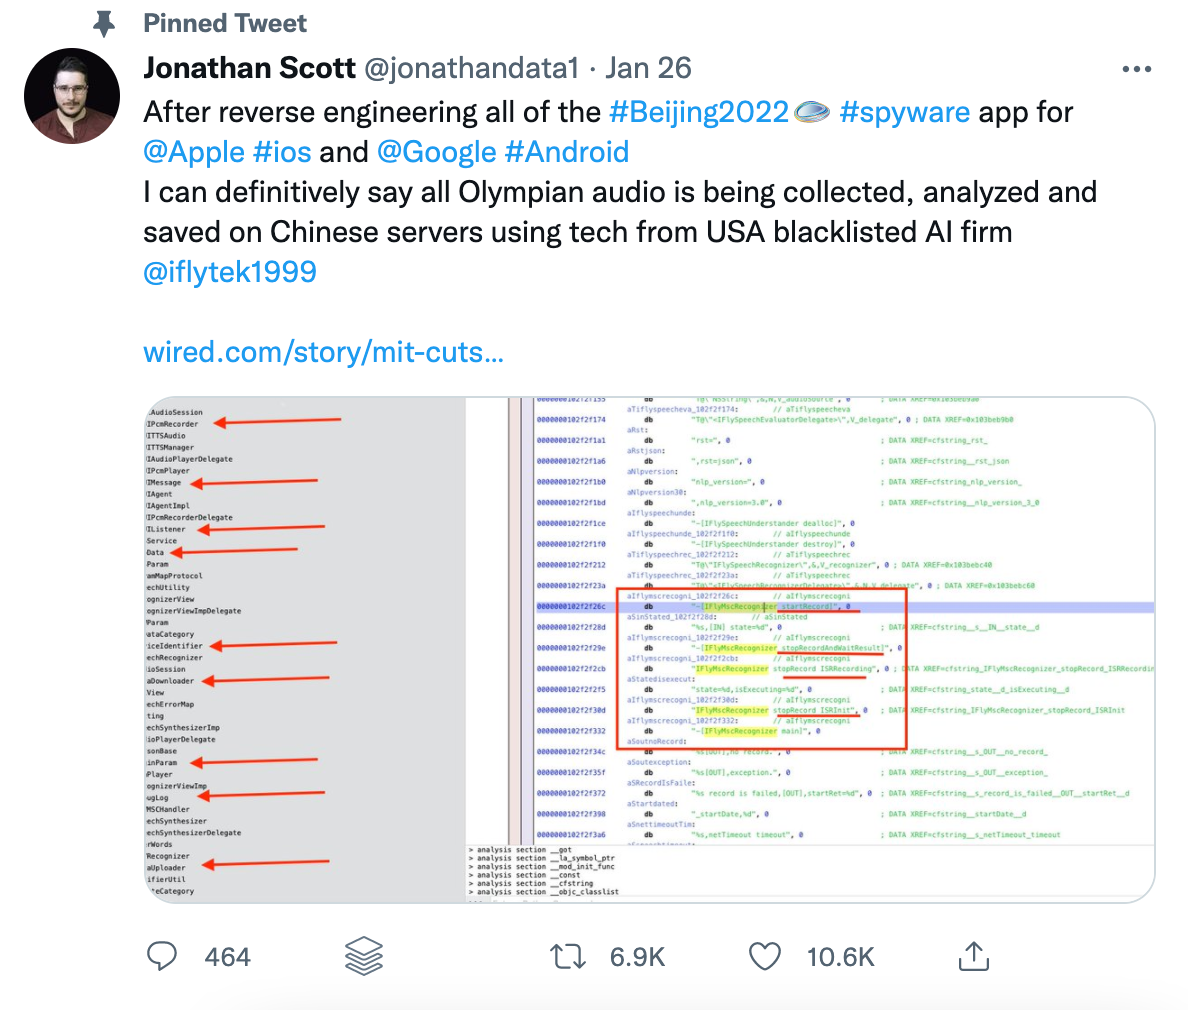
Task: Reply to the pinned tweet
Action: pos(163,956)
